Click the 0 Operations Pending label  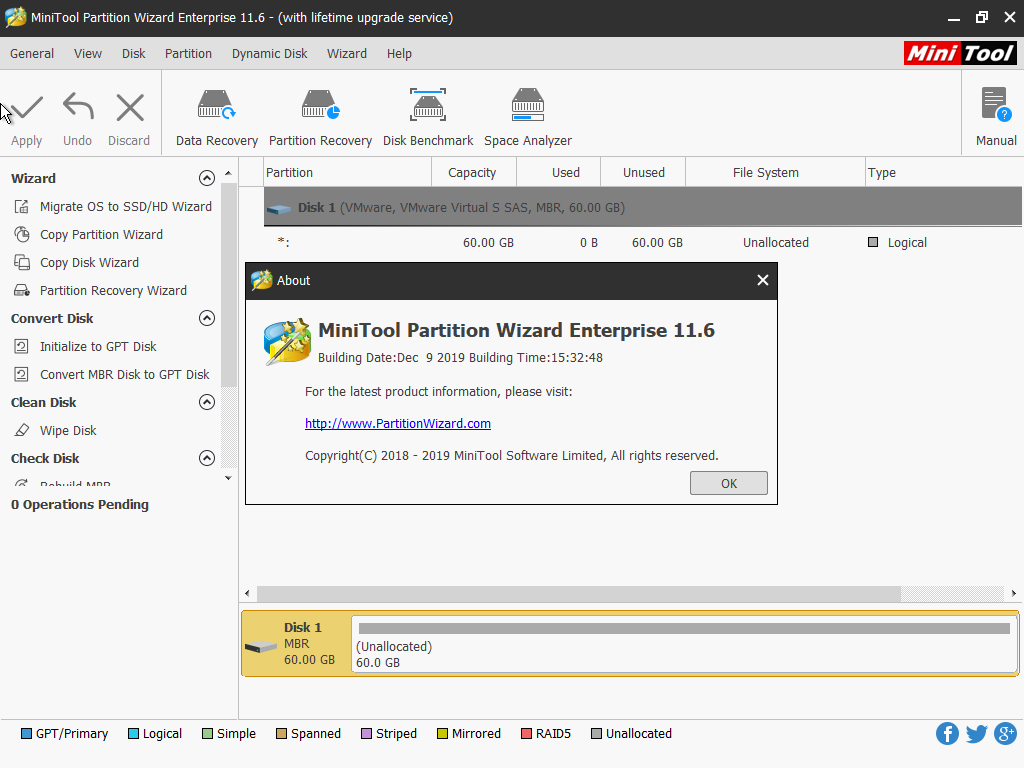[x=80, y=504]
